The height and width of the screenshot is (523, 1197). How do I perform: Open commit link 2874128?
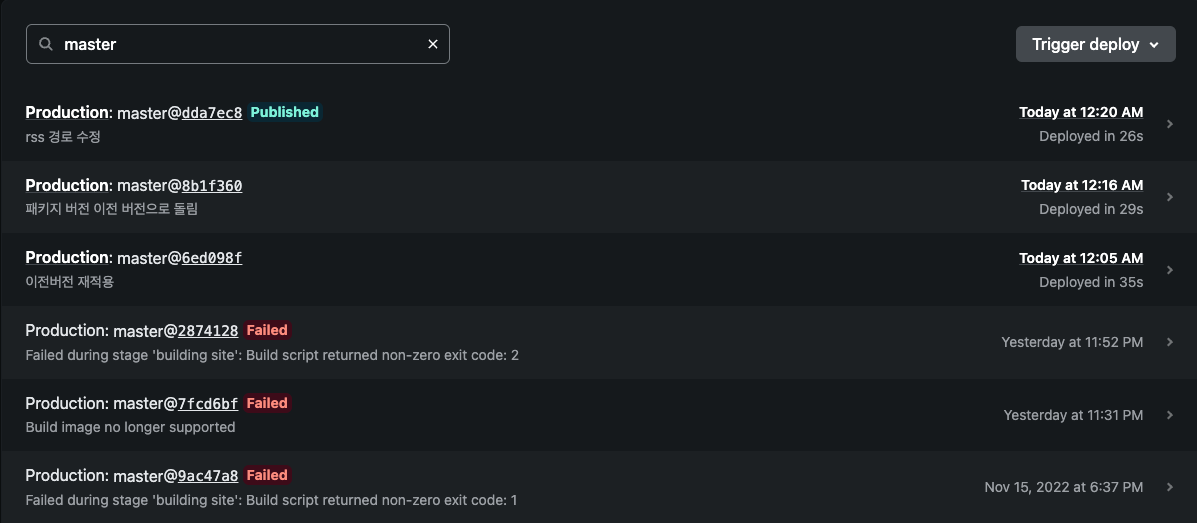[208, 331]
